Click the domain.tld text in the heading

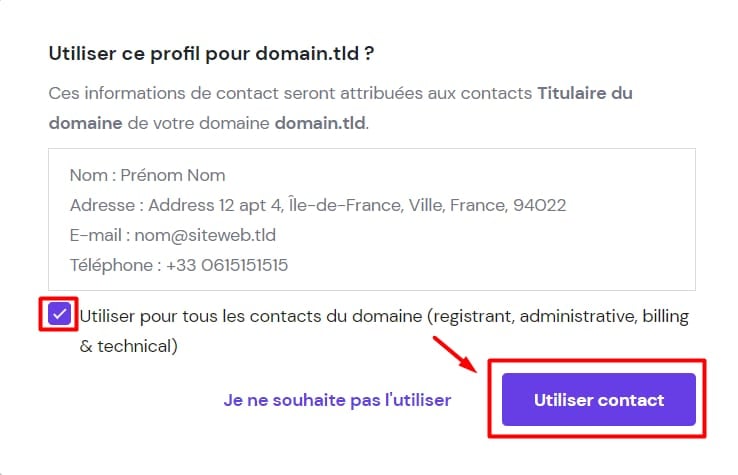327,51
